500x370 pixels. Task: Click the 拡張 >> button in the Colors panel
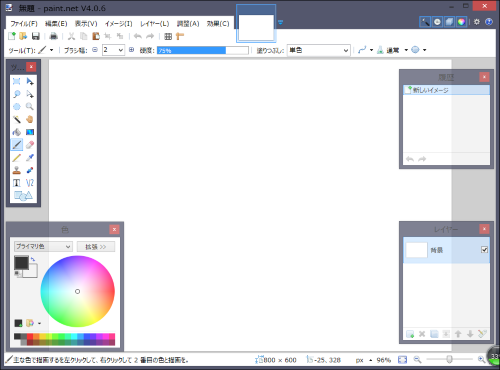click(96, 246)
